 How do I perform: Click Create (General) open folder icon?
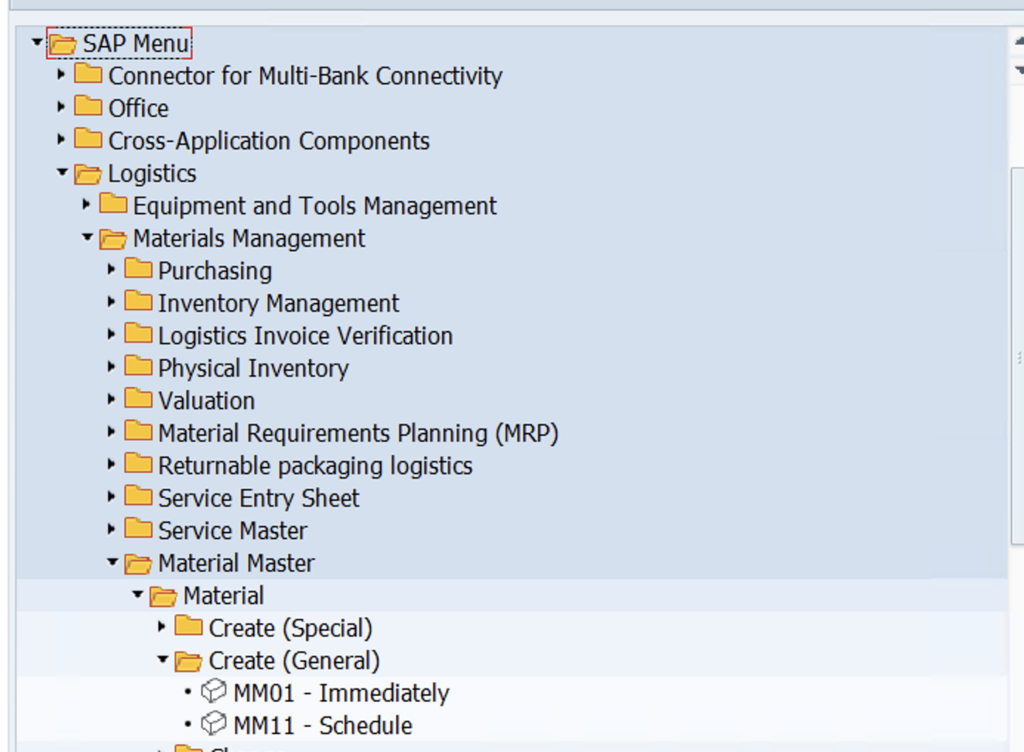pyautogui.click(x=188, y=661)
